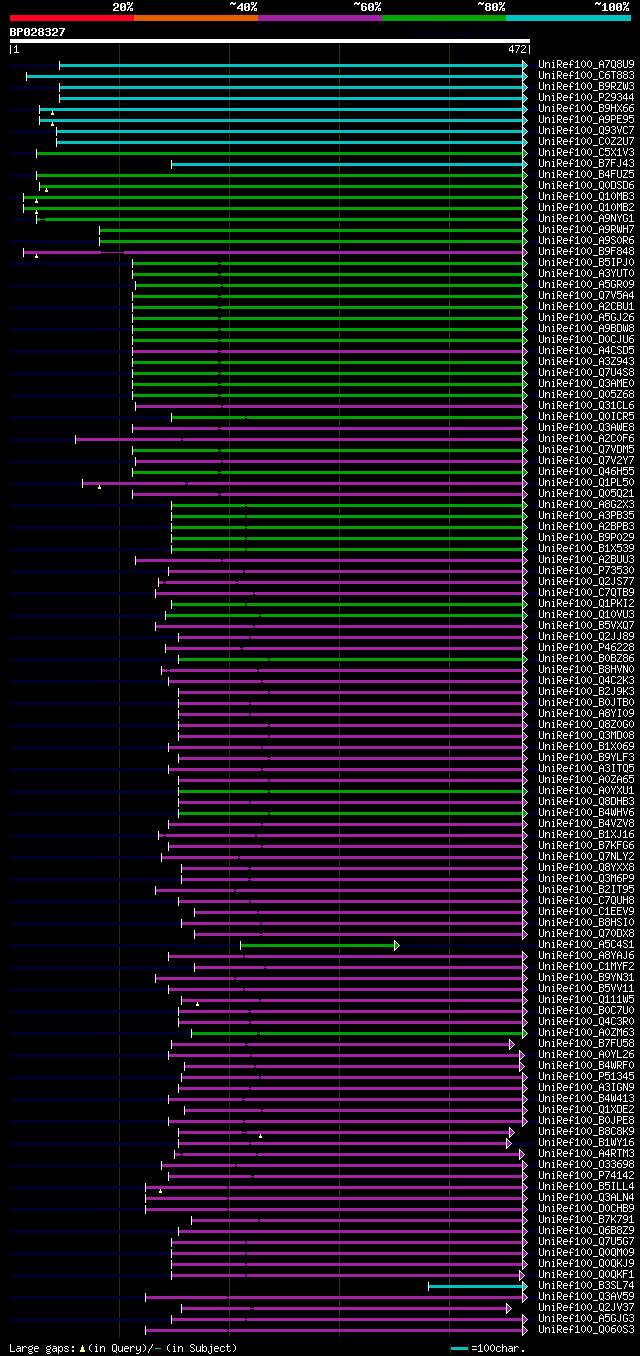Select the UniRef100_B7FU58 label
This screenshot has width=640, height=1356.
coord(586,1043)
